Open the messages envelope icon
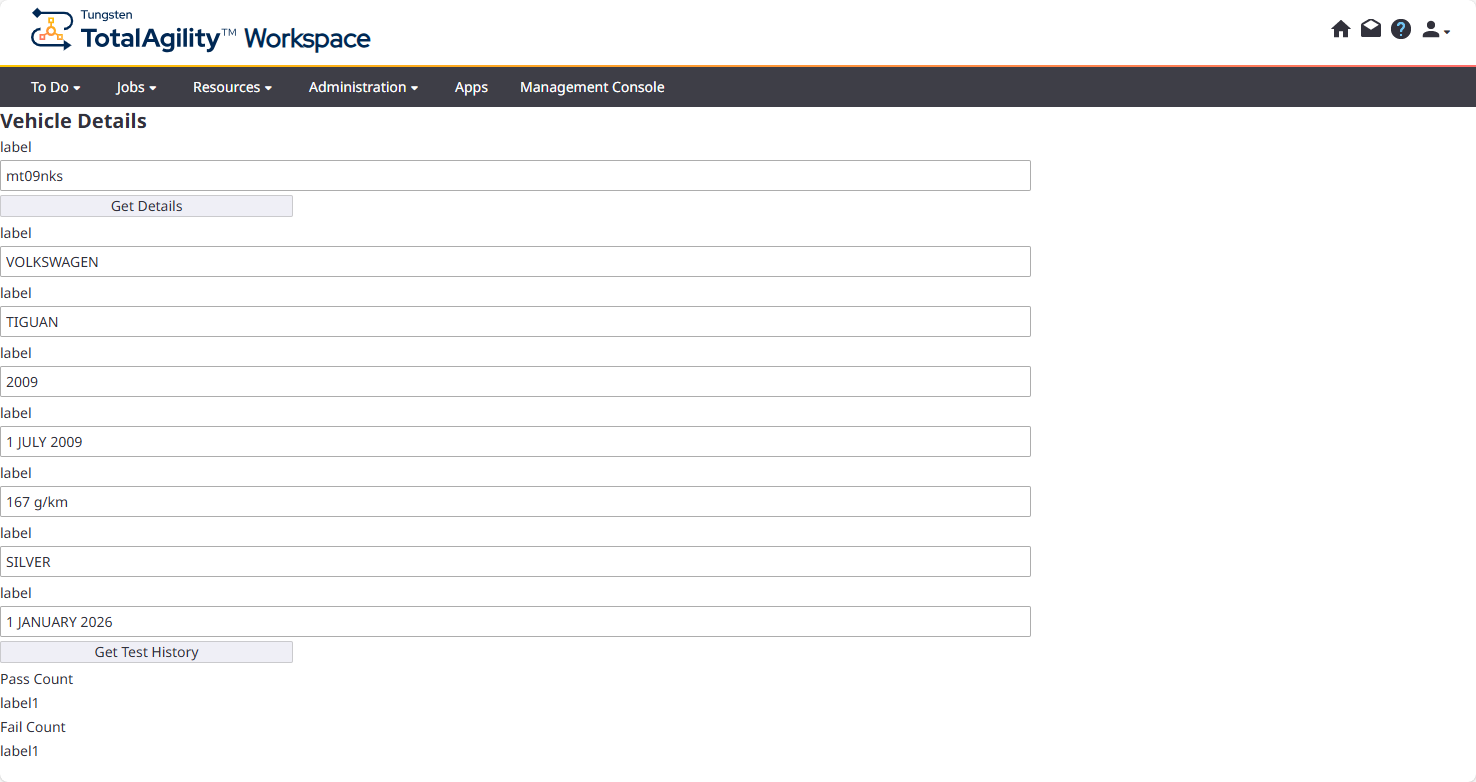 tap(1370, 29)
